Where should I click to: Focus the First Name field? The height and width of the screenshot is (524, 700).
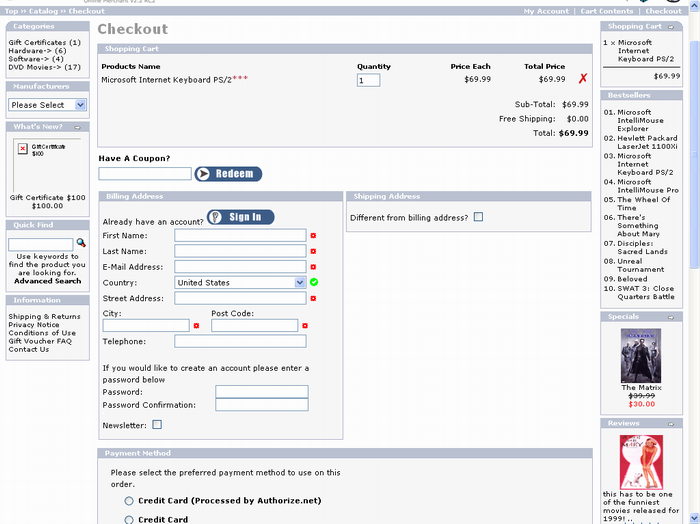(x=240, y=235)
